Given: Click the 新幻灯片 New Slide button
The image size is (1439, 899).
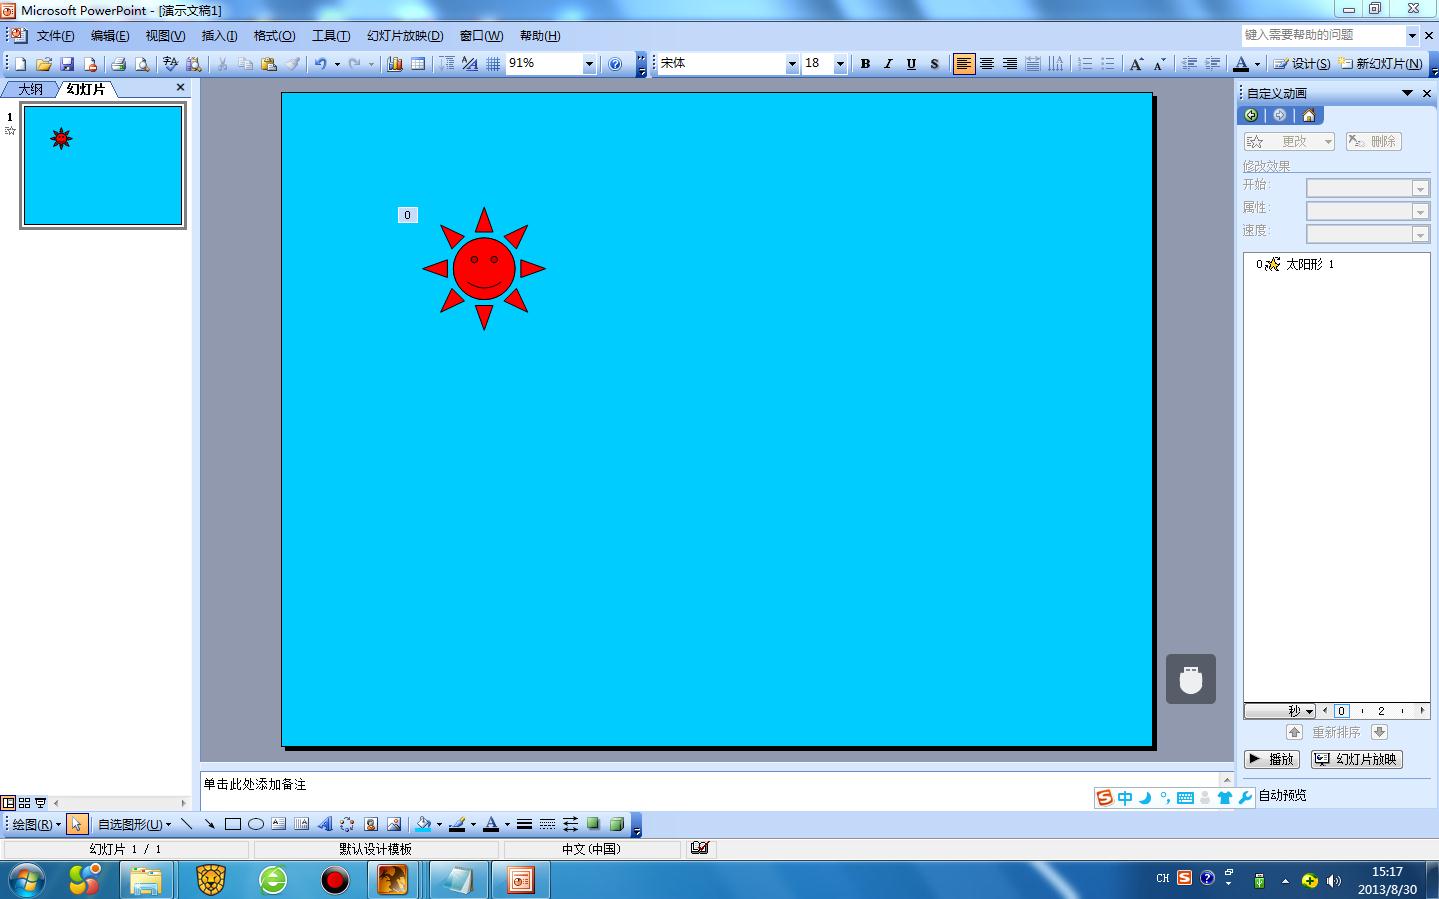Looking at the screenshot, I should coord(1381,64).
